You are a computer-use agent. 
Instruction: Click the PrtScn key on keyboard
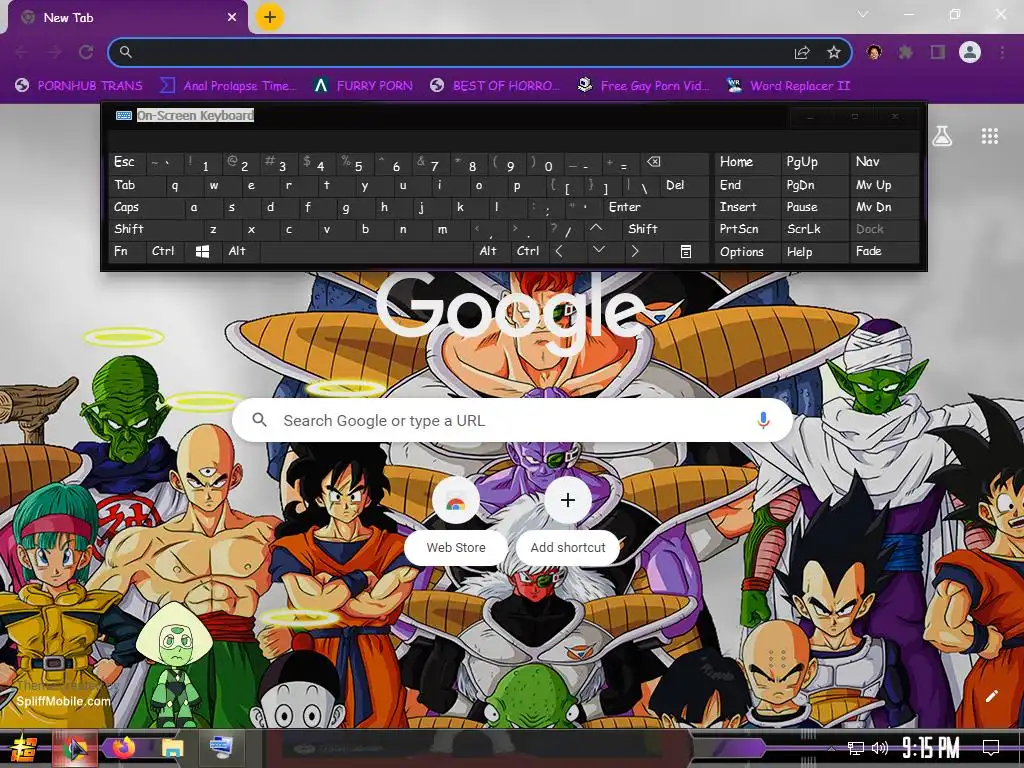[748, 229]
